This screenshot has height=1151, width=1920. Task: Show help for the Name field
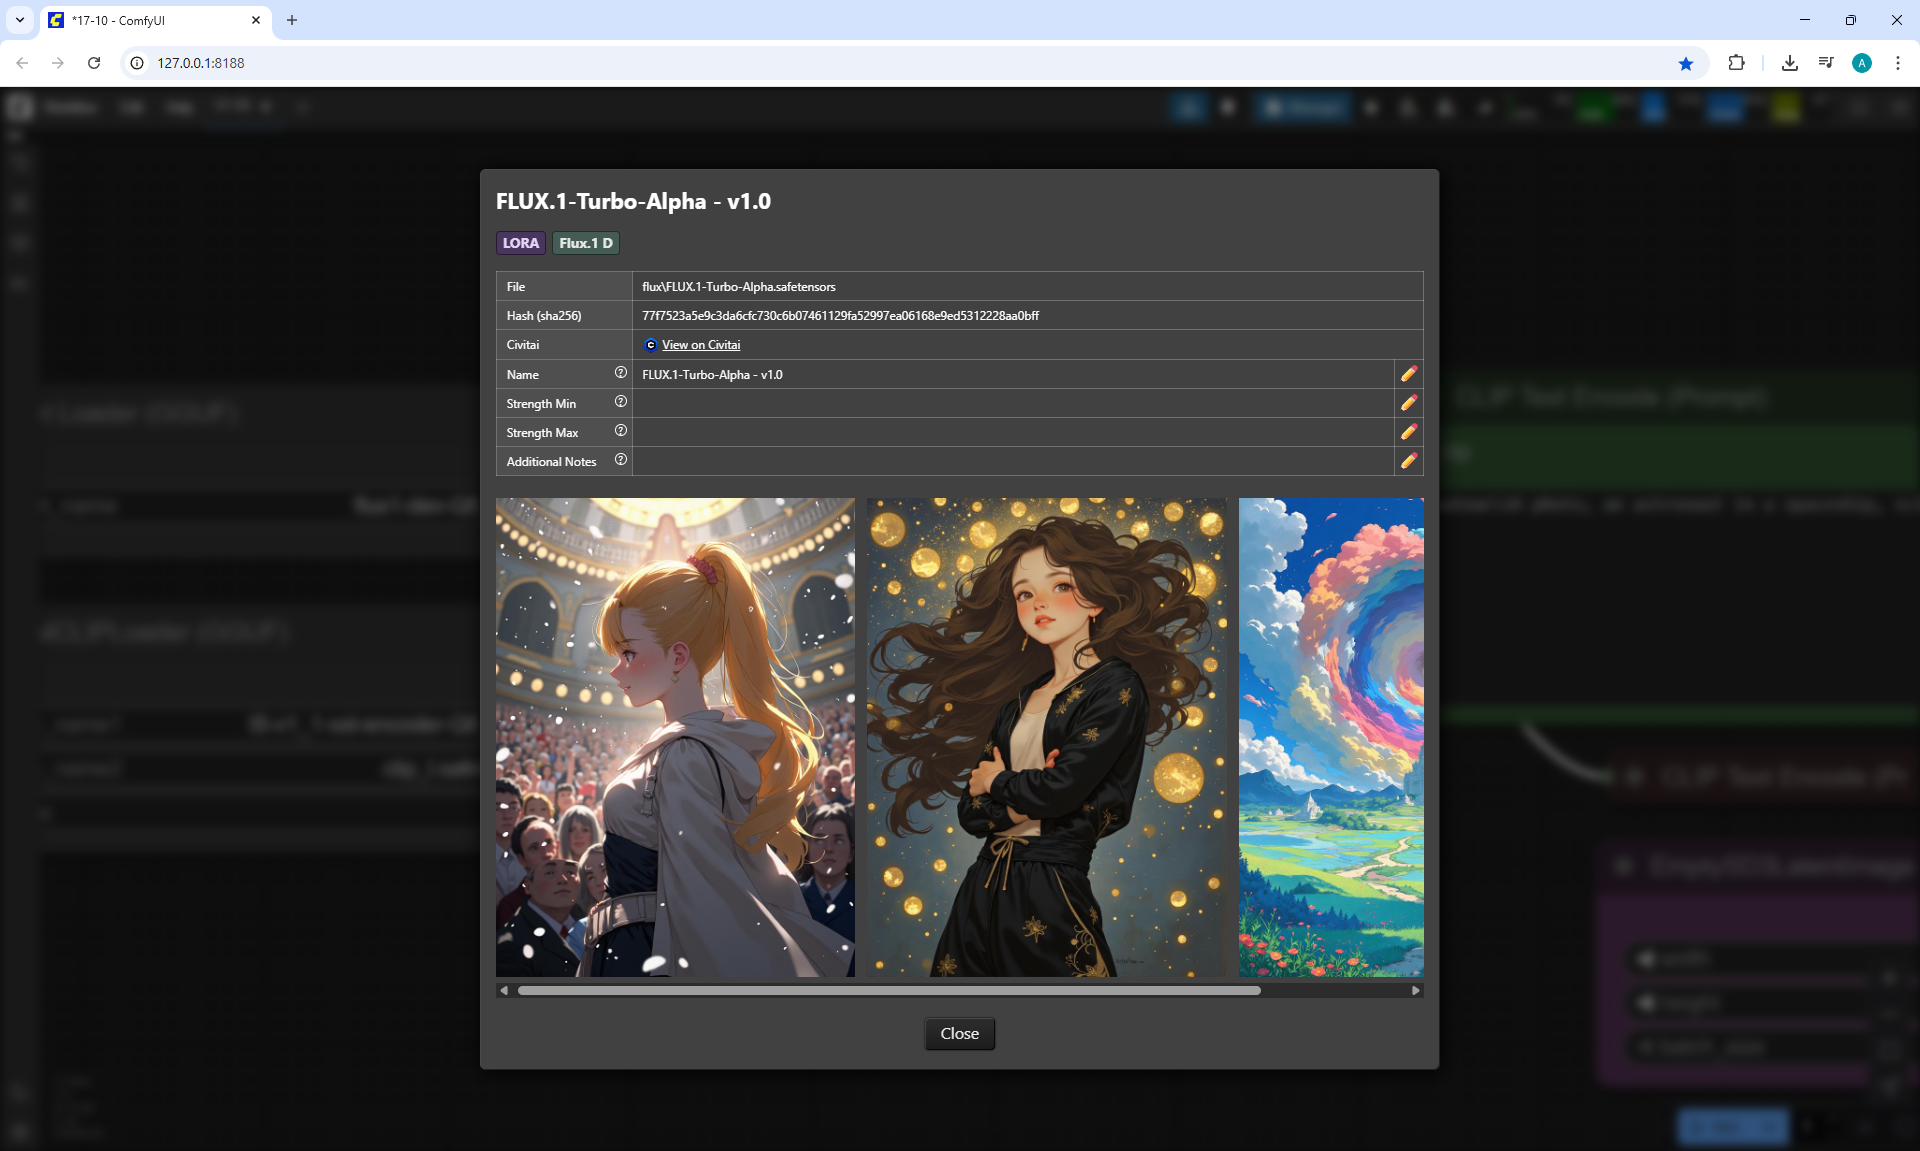point(620,373)
